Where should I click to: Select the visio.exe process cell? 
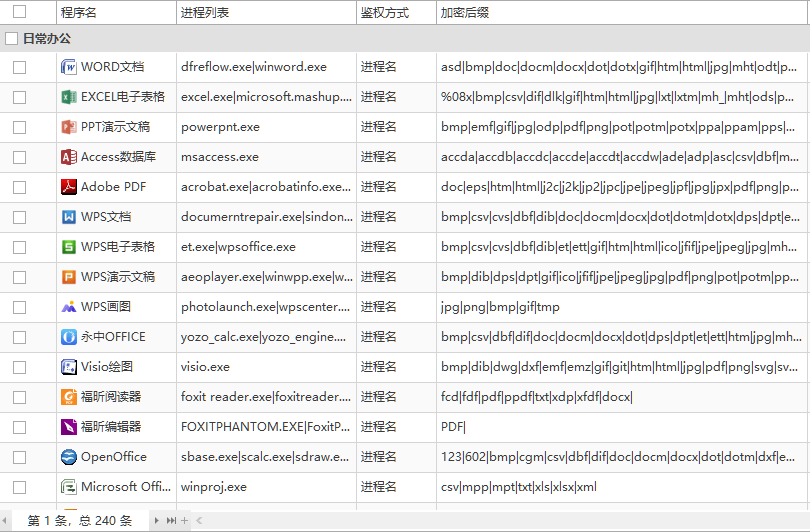[266, 367]
